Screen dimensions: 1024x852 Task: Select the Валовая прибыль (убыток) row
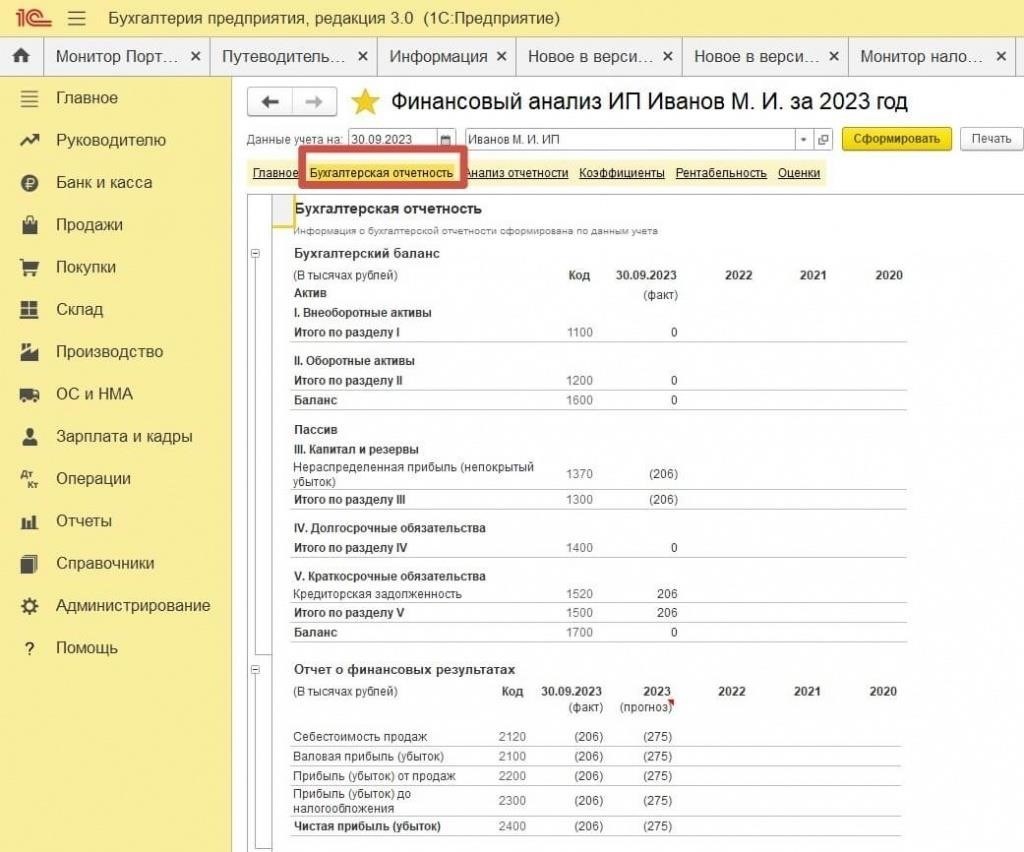click(x=596, y=757)
